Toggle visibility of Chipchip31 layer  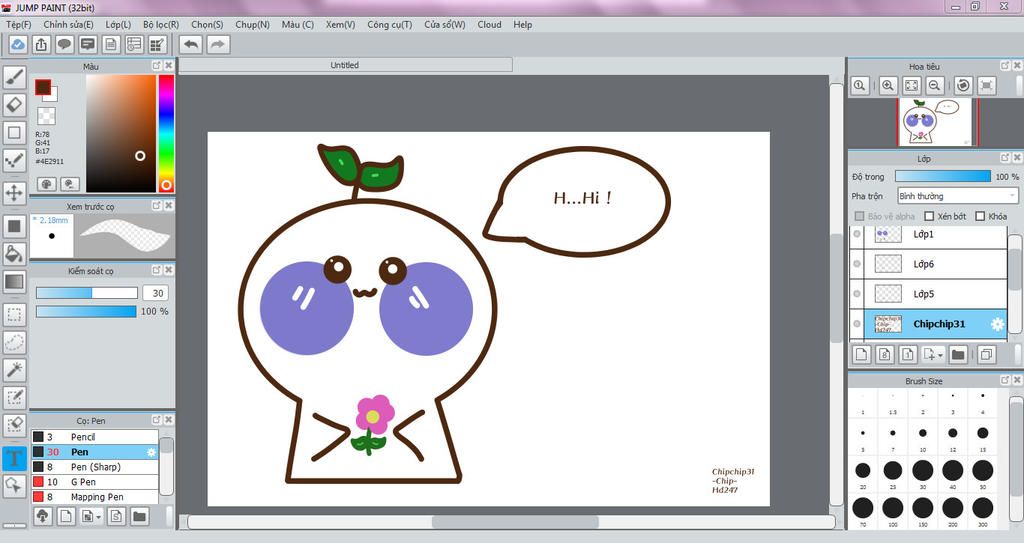point(857,324)
